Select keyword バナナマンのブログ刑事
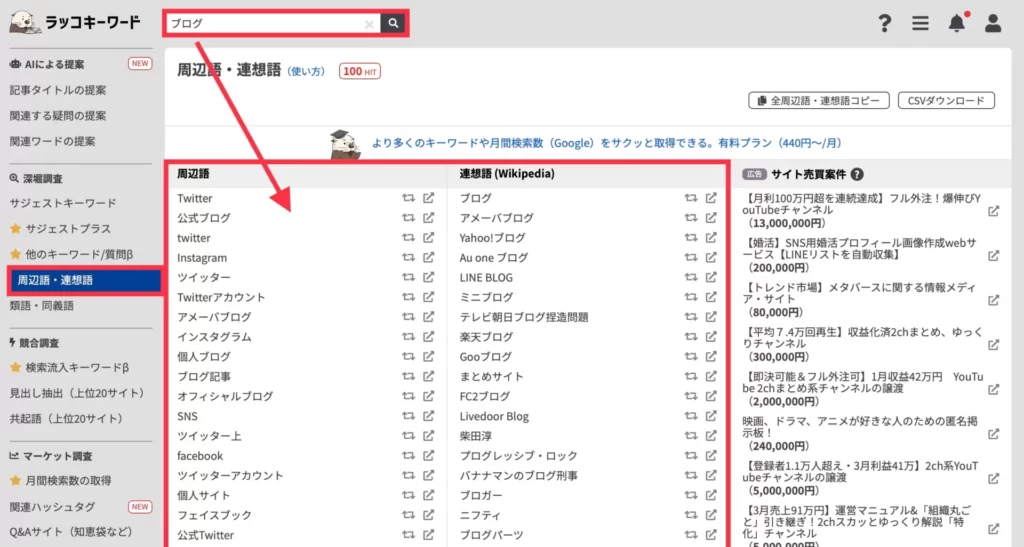The image size is (1024, 547). coord(519,475)
